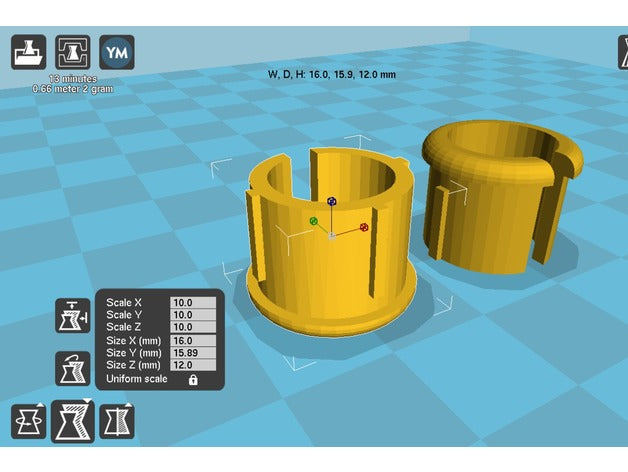Viewport: 628px width, 472px height.
Task: Click the Size X (mm) field
Action: (193, 341)
